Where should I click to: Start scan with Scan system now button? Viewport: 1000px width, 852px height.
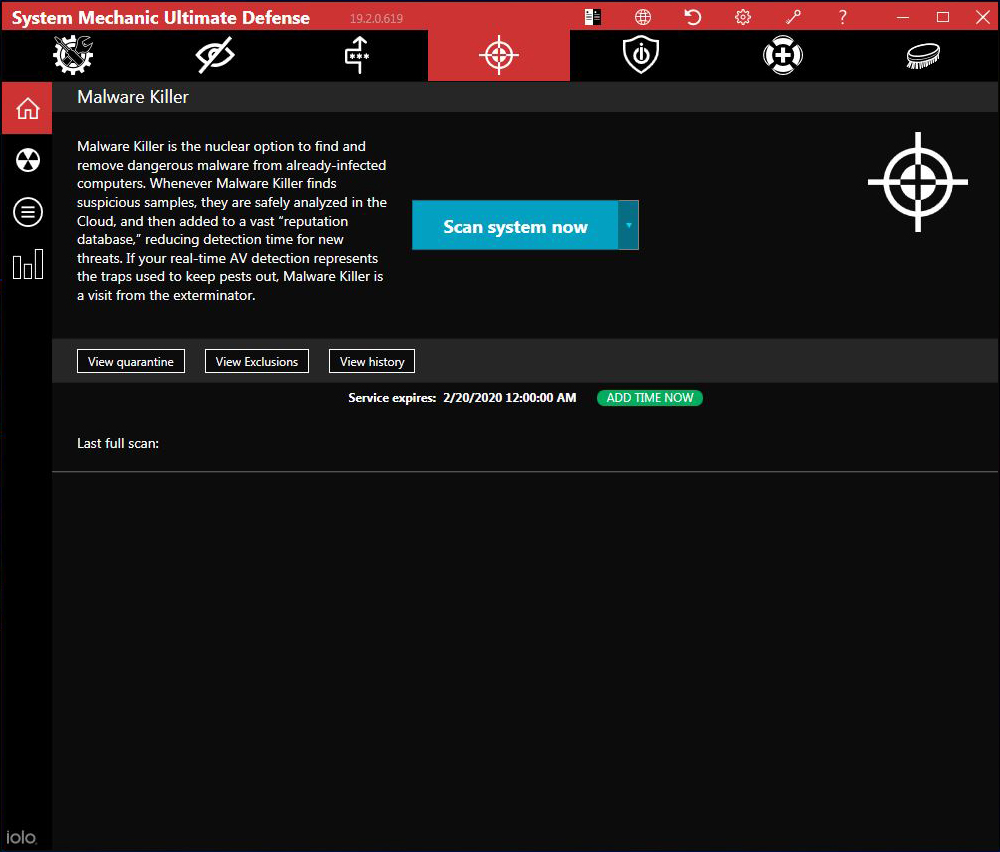click(x=515, y=226)
